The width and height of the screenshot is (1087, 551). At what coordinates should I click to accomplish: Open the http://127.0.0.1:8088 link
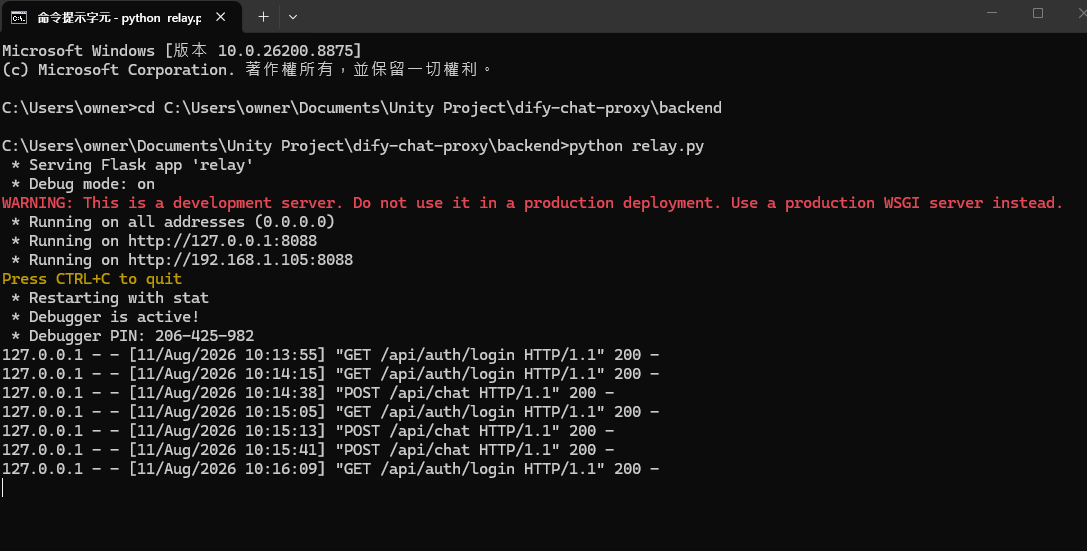point(223,241)
